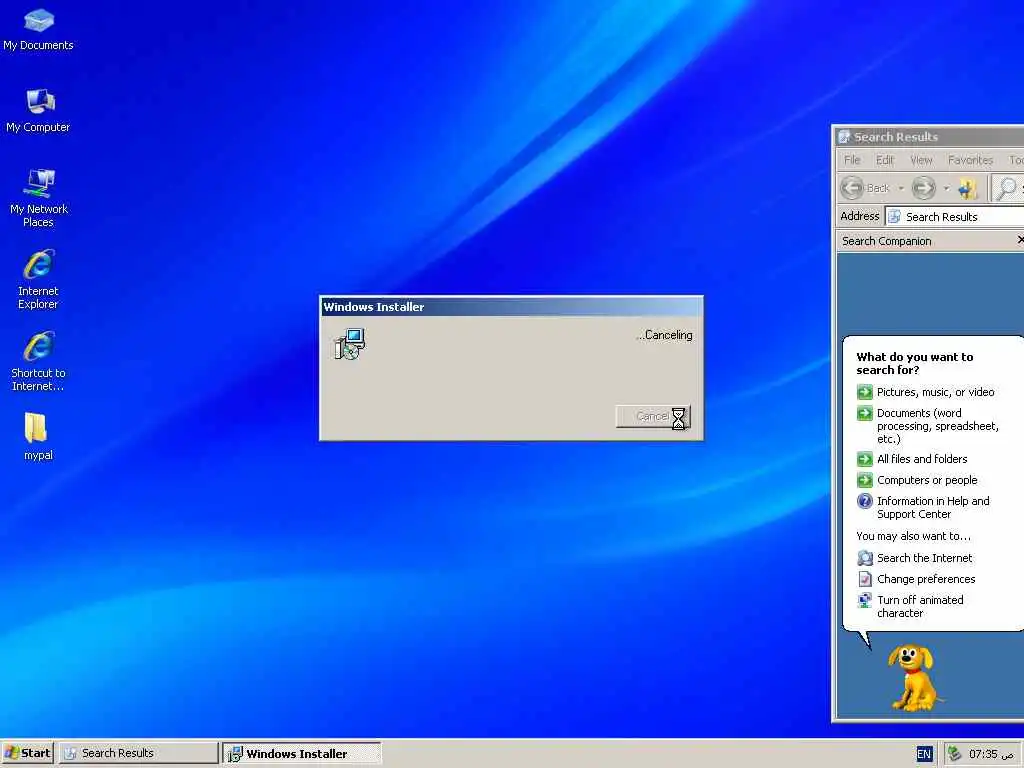Click the Search the Internet icon
Viewport: 1024px width, 768px height.
click(865, 558)
